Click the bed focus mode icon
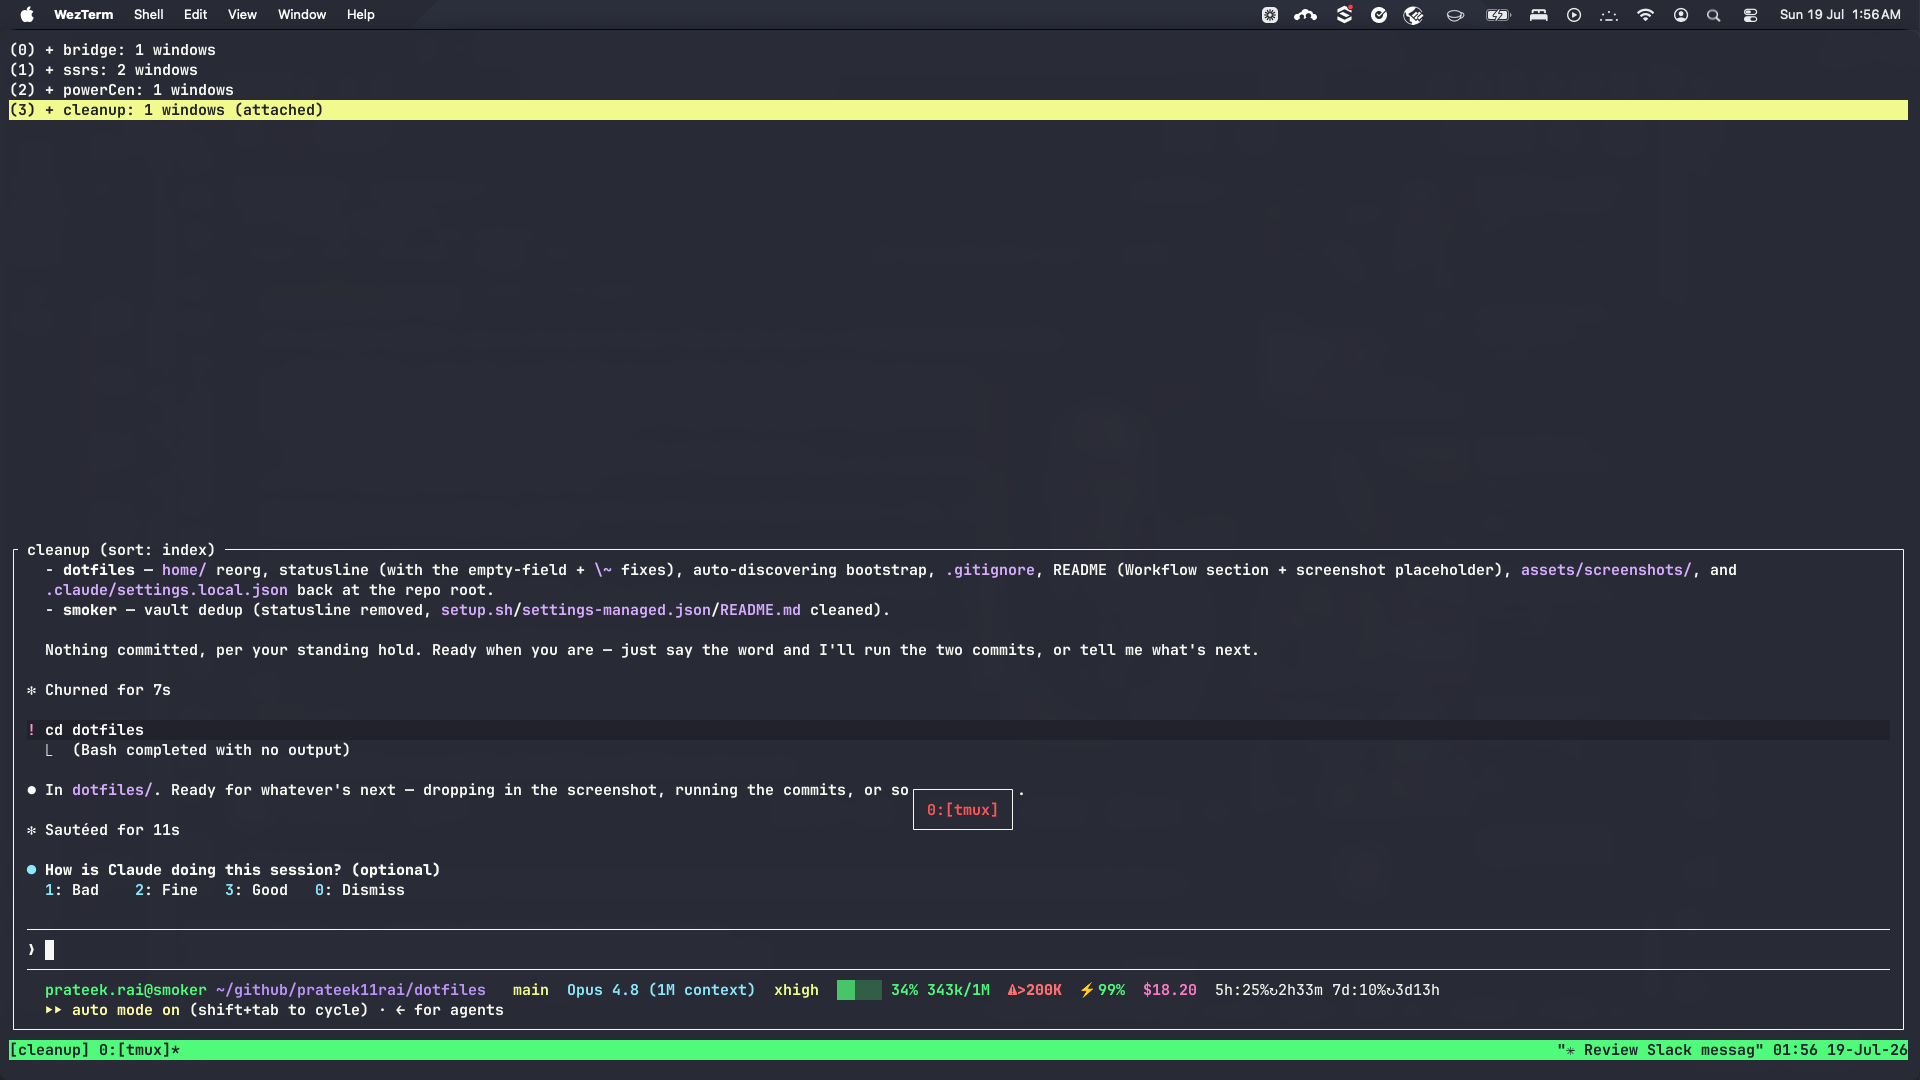Screen dimensions: 1920x1080 click(1539, 15)
